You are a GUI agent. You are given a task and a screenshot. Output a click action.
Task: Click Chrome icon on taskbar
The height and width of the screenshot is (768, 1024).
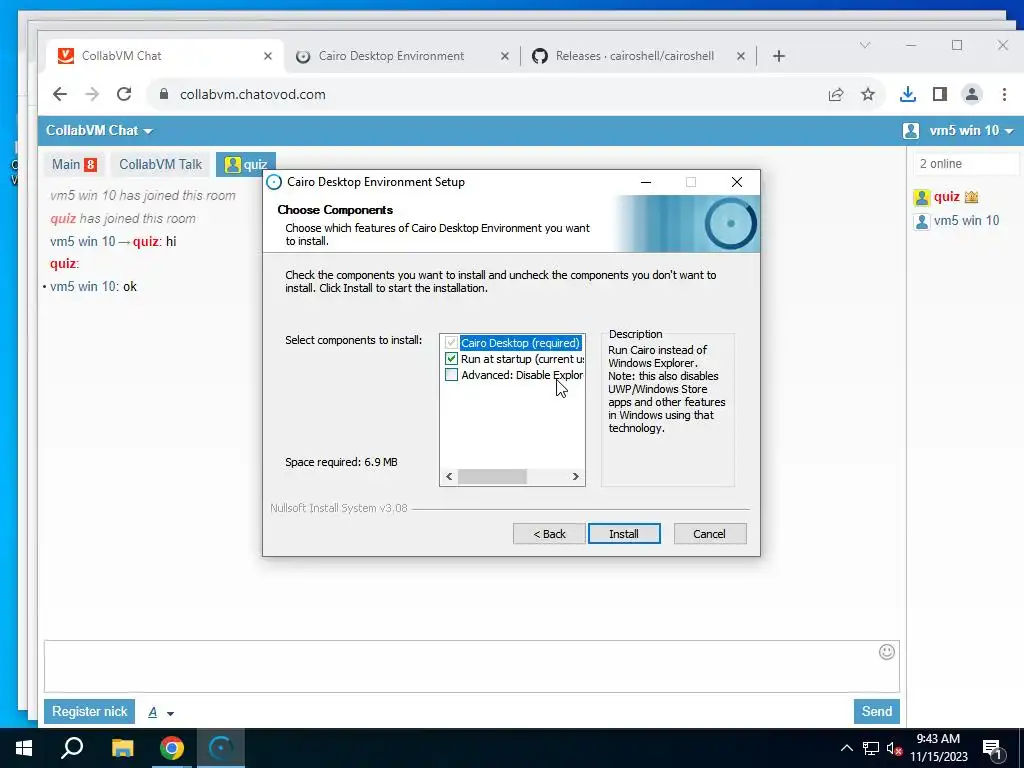click(172, 748)
